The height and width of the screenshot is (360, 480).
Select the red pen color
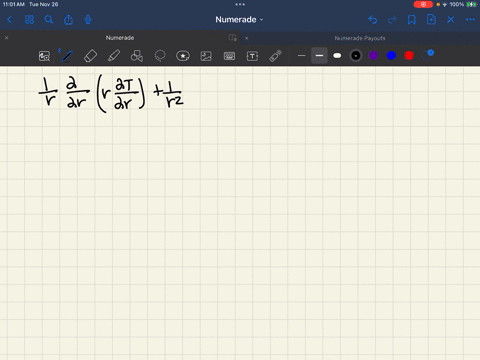pyautogui.click(x=409, y=55)
